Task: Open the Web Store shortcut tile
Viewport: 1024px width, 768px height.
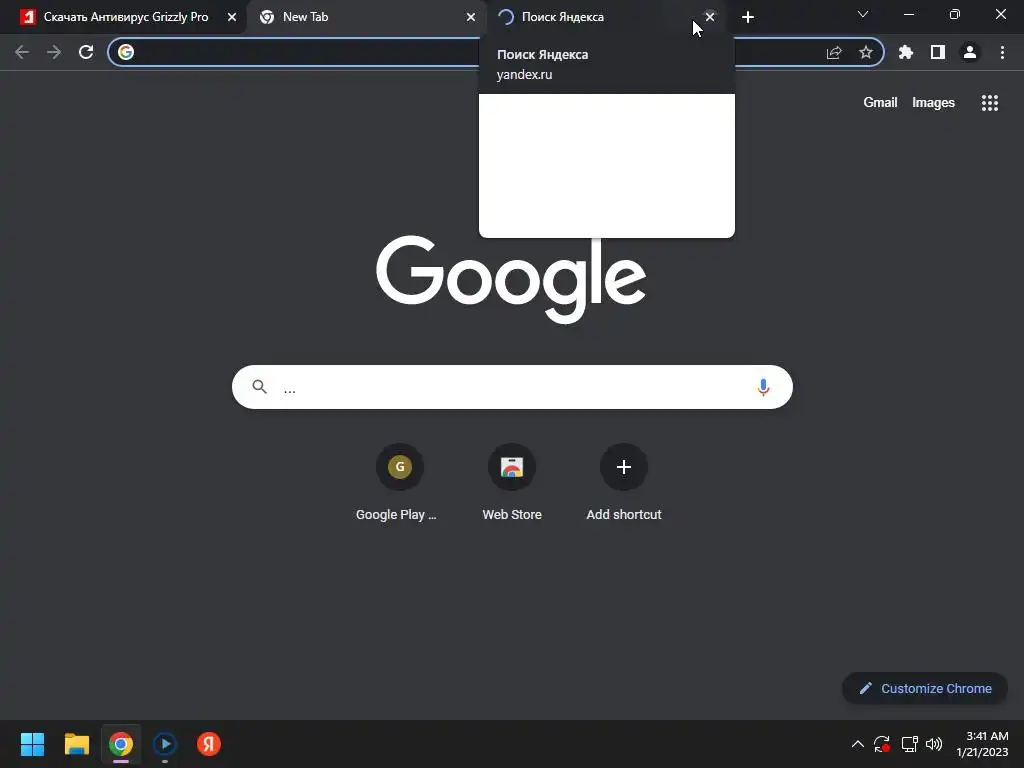Action: (512, 483)
